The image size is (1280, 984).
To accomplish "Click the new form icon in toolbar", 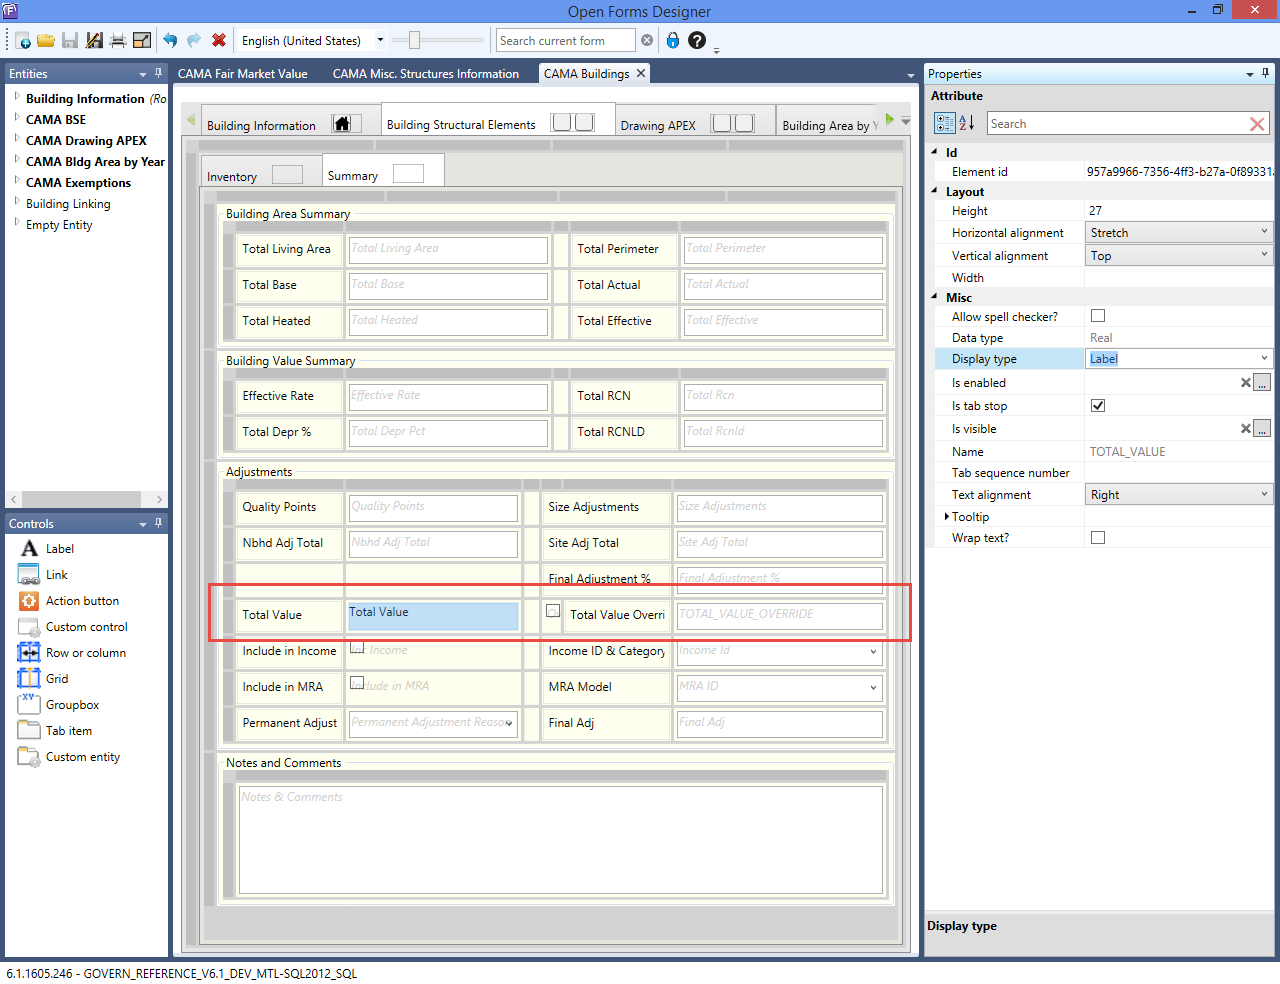I will tap(22, 41).
